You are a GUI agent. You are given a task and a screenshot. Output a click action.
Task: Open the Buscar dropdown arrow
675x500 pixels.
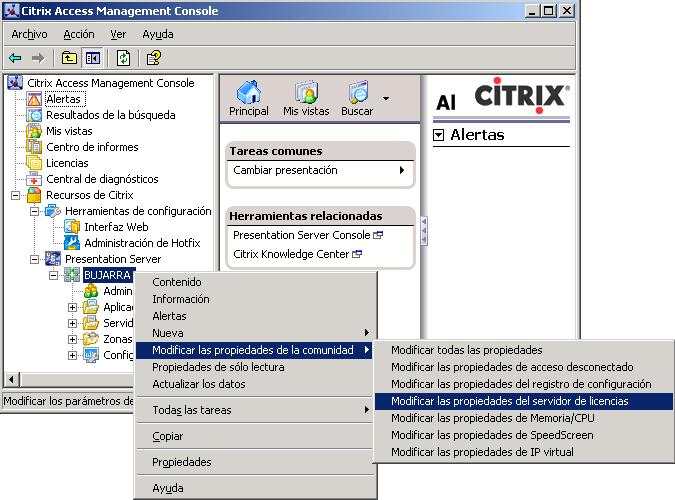(x=386, y=99)
